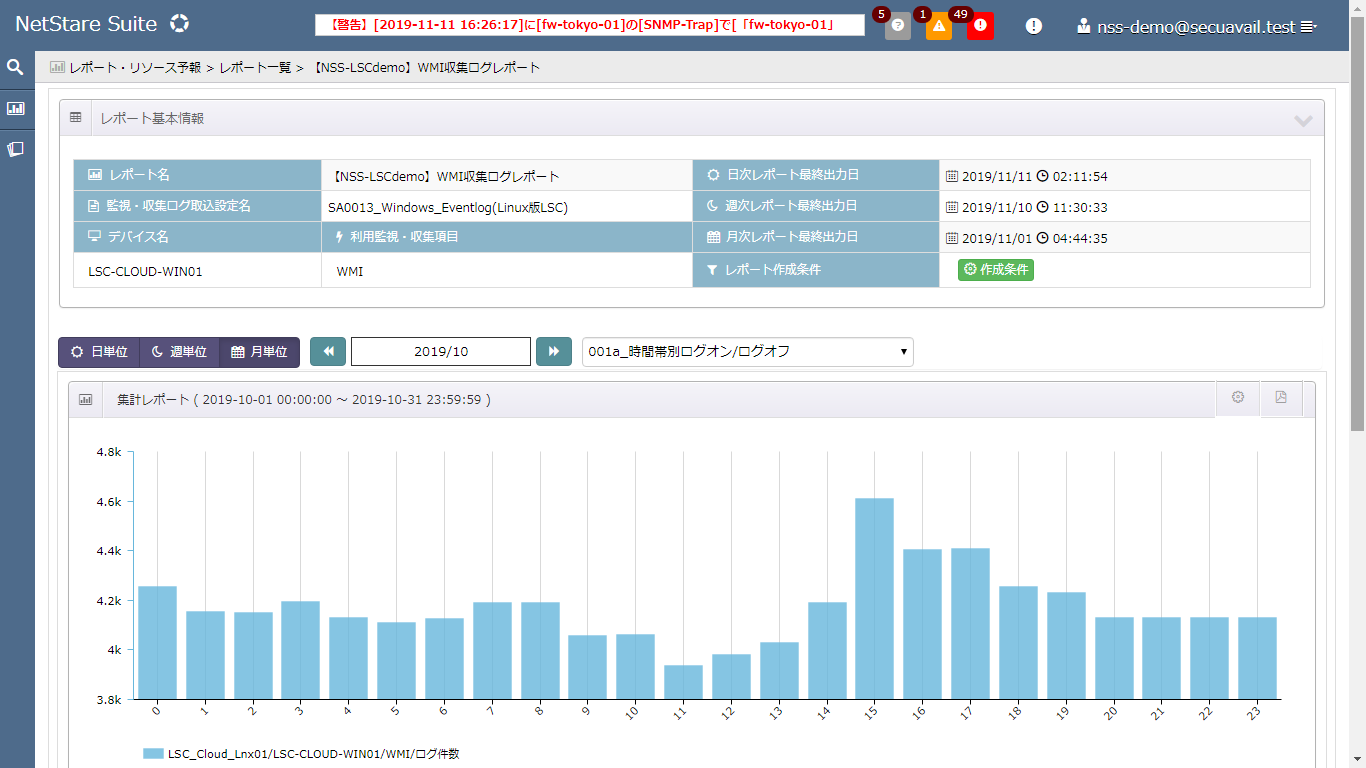Click the table icon of レポート基本情報 panel
The height and width of the screenshot is (768, 1366).
[x=76, y=118]
